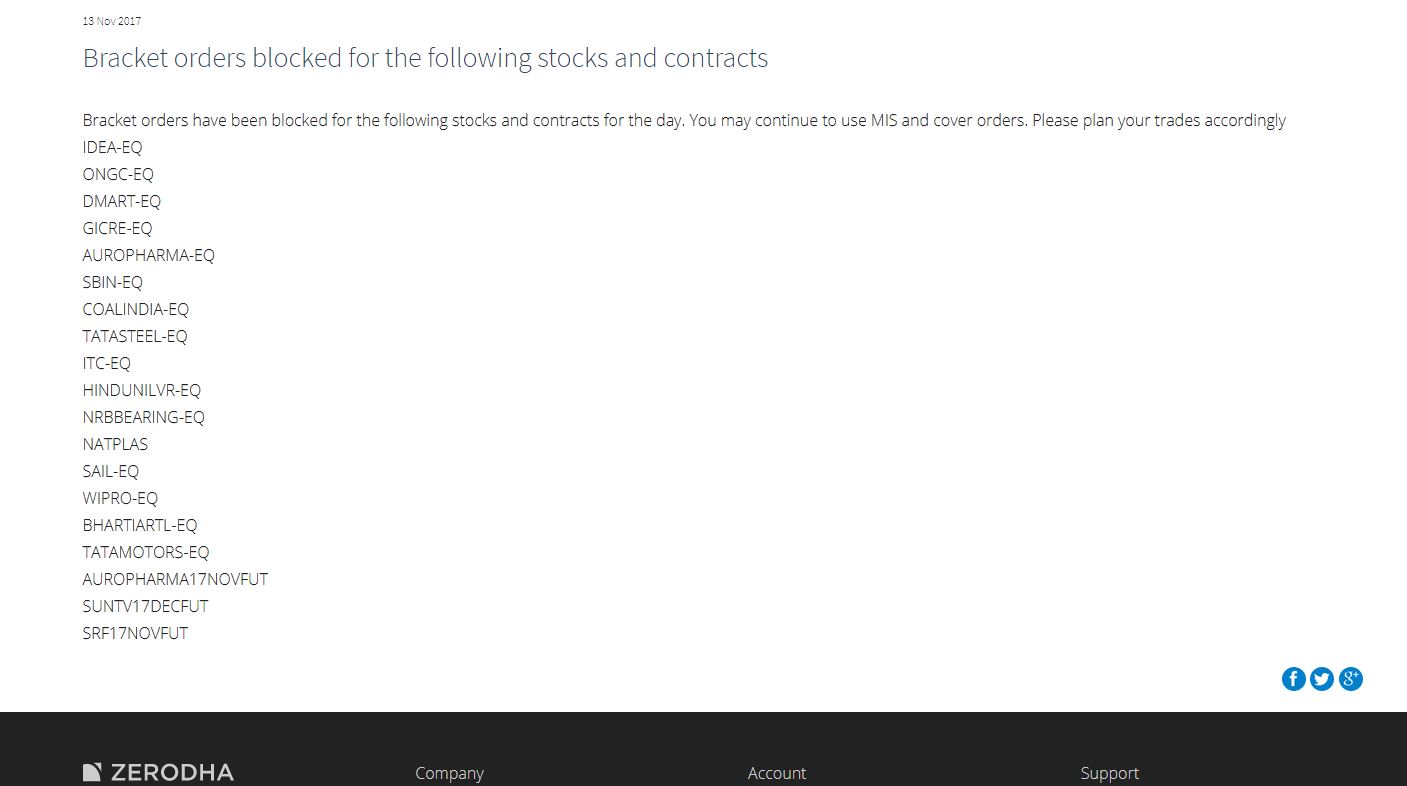The image size is (1407, 786).
Task: Share the post on Google Plus
Action: tap(1351, 679)
